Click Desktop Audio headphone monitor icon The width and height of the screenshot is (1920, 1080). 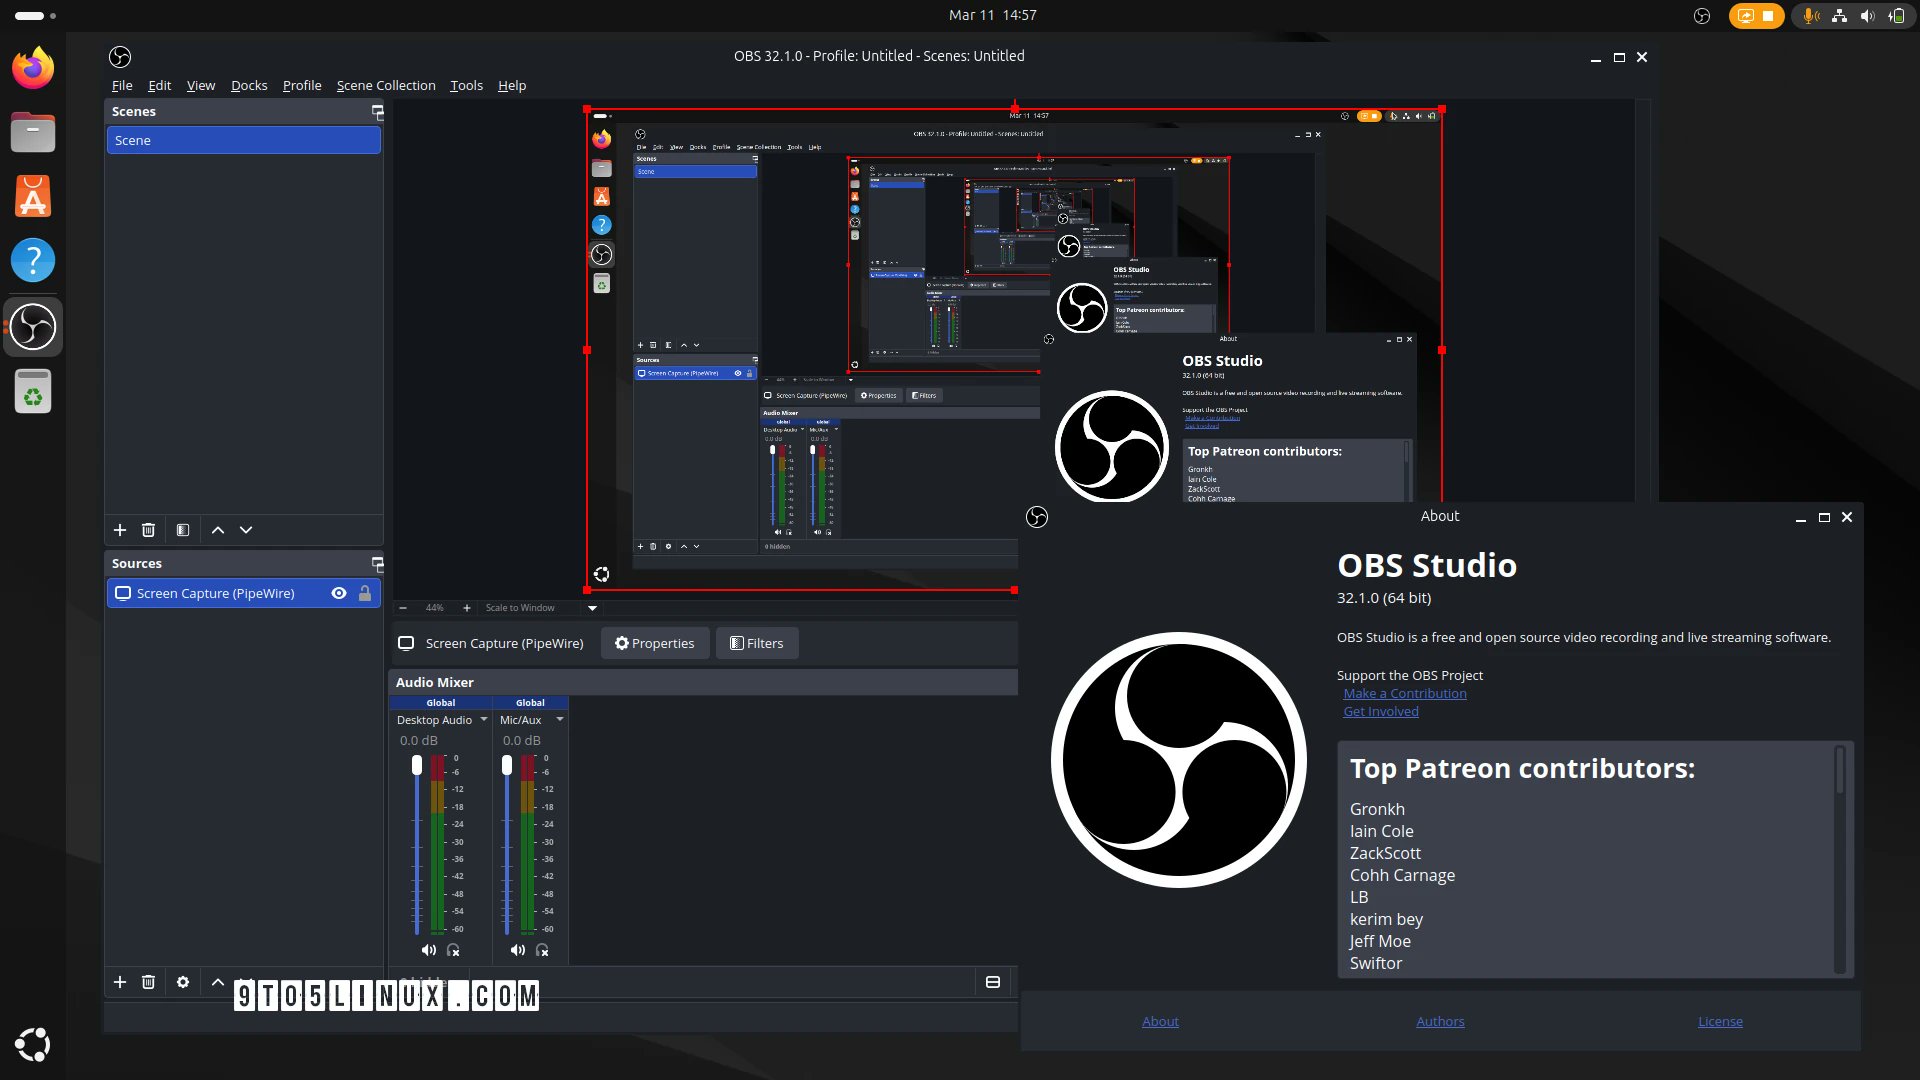[x=453, y=950]
